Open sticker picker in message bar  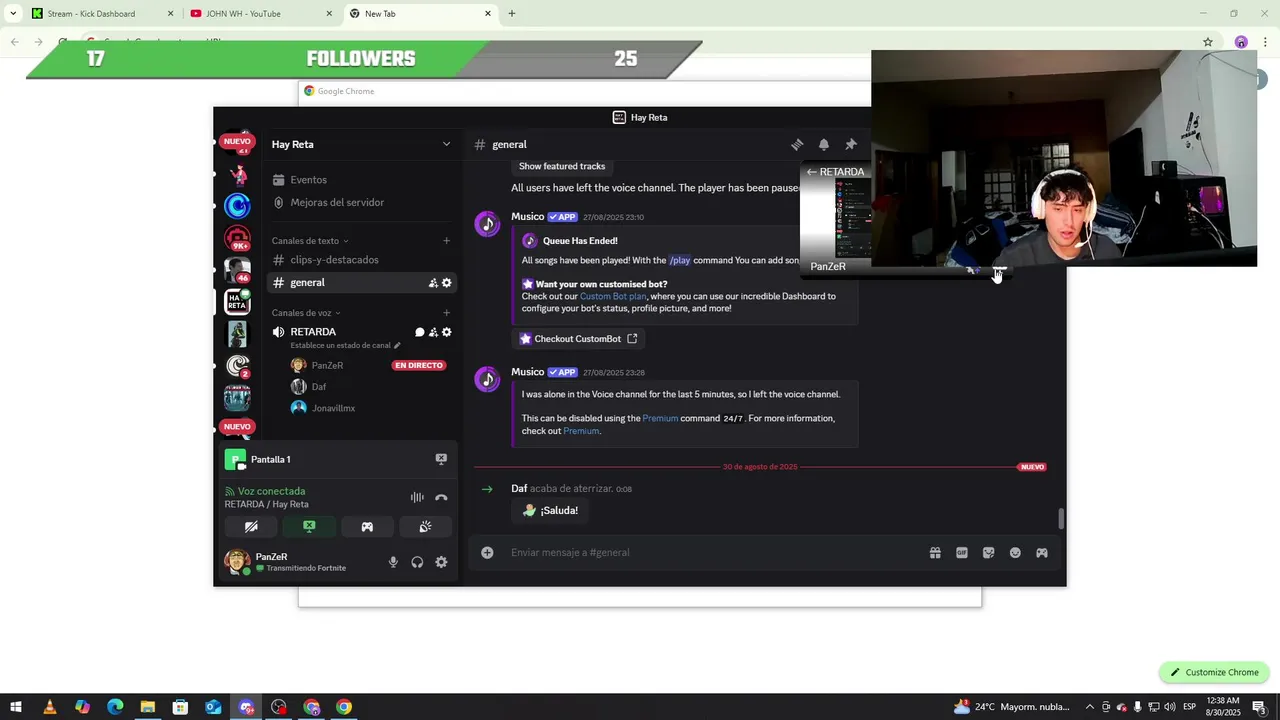pos(989,552)
